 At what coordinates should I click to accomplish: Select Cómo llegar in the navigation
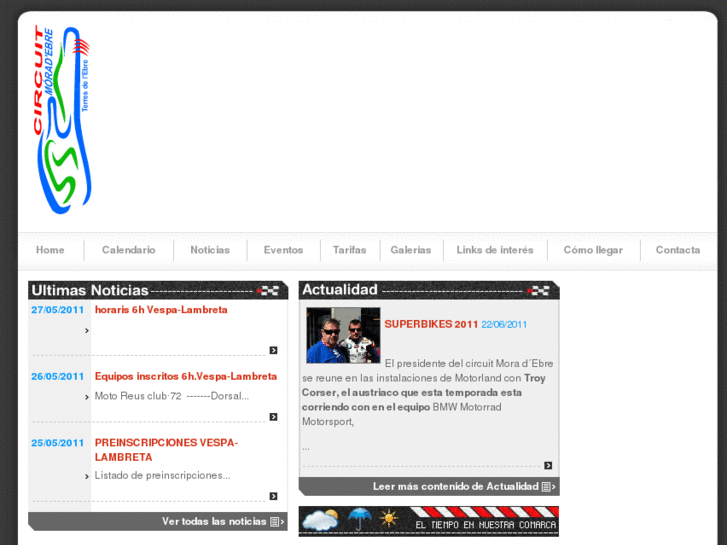593,250
